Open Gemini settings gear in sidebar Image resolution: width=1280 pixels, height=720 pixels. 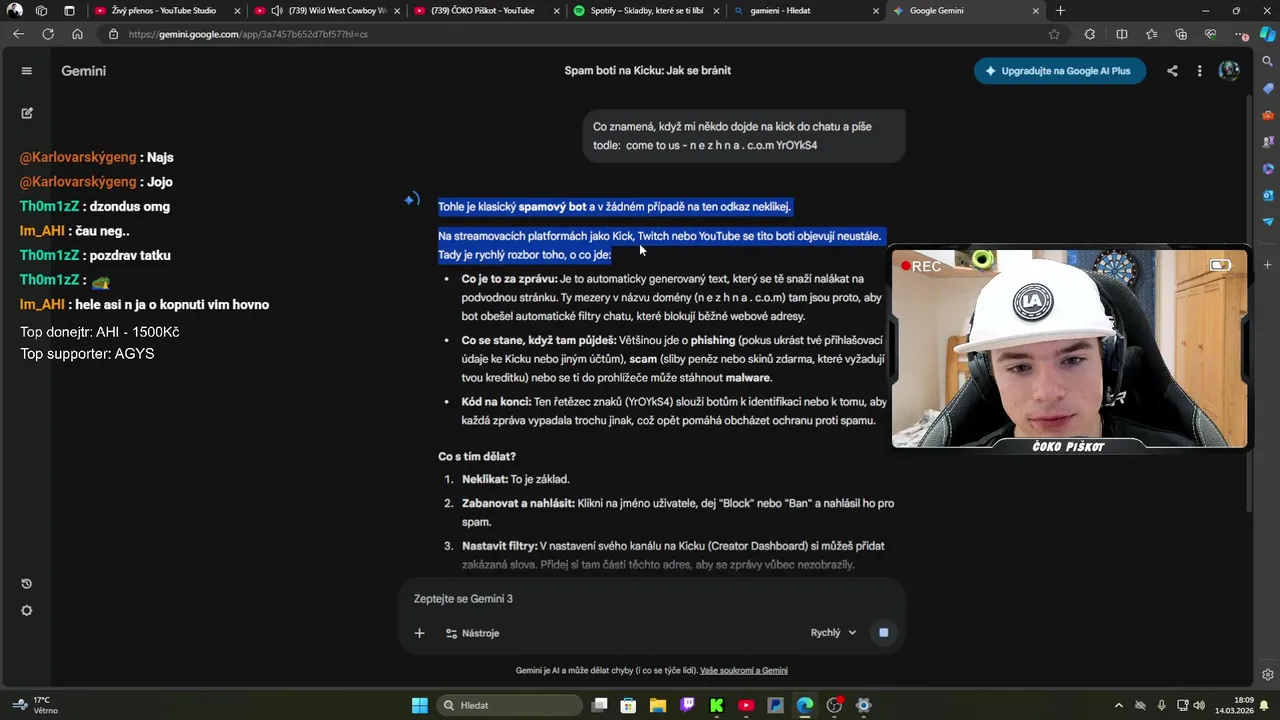click(x=27, y=611)
